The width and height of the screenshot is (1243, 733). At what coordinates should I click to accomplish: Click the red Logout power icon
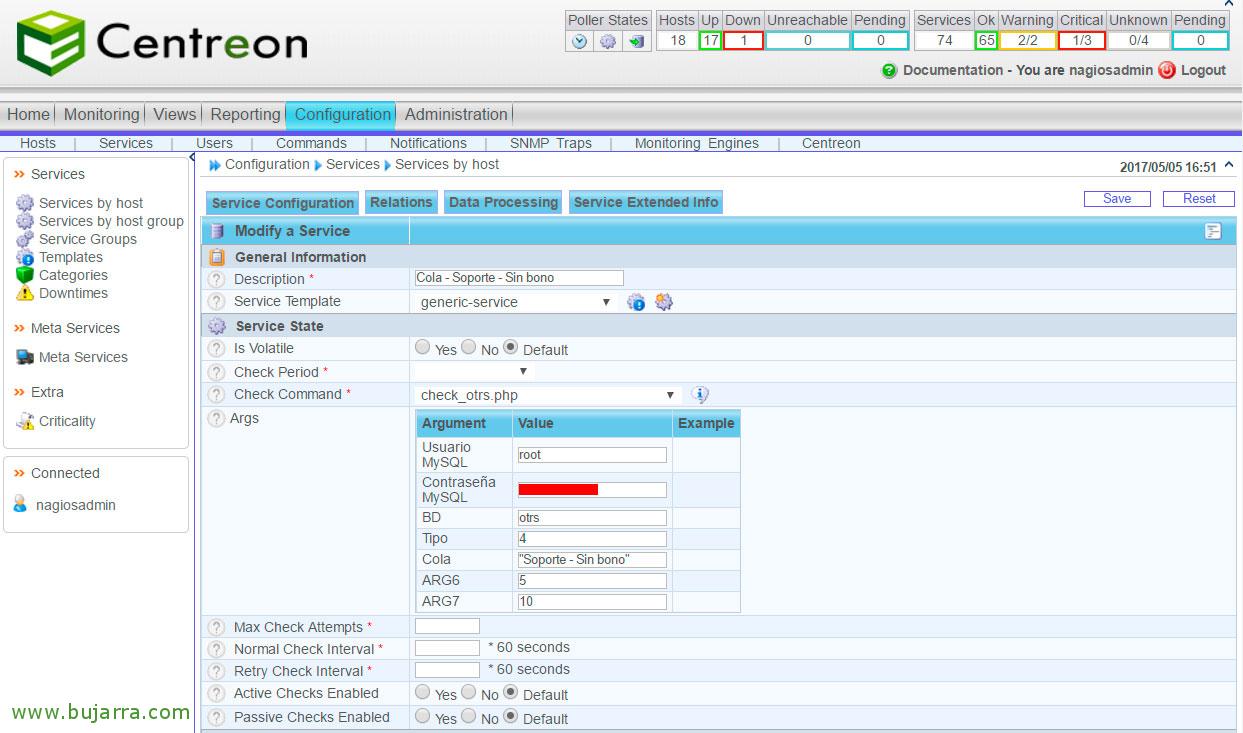pyautogui.click(x=1166, y=70)
